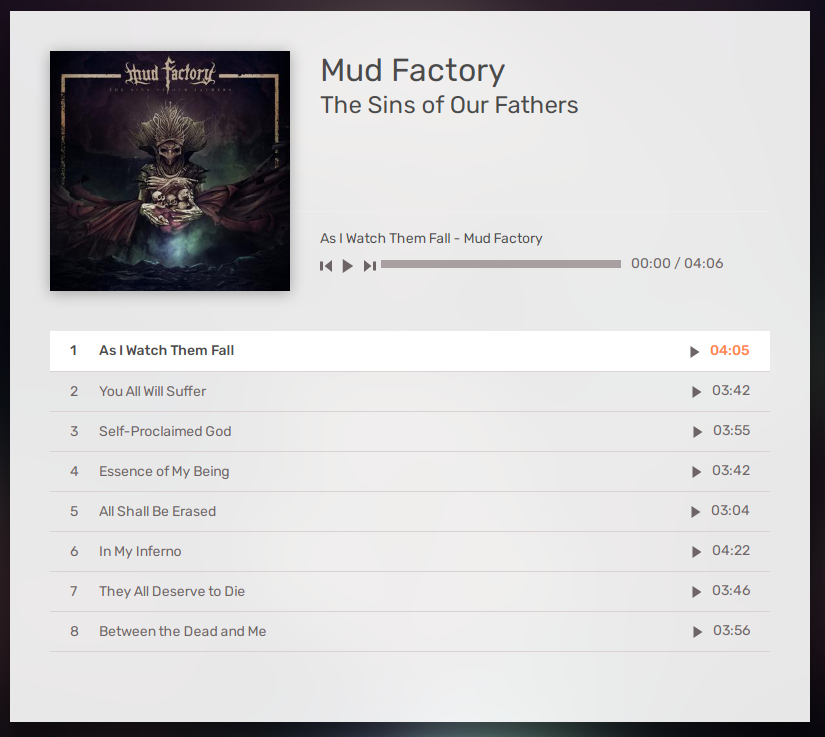This screenshot has width=825, height=737.
Task: Play icon for All Shall Be Erased
Action: coord(695,512)
